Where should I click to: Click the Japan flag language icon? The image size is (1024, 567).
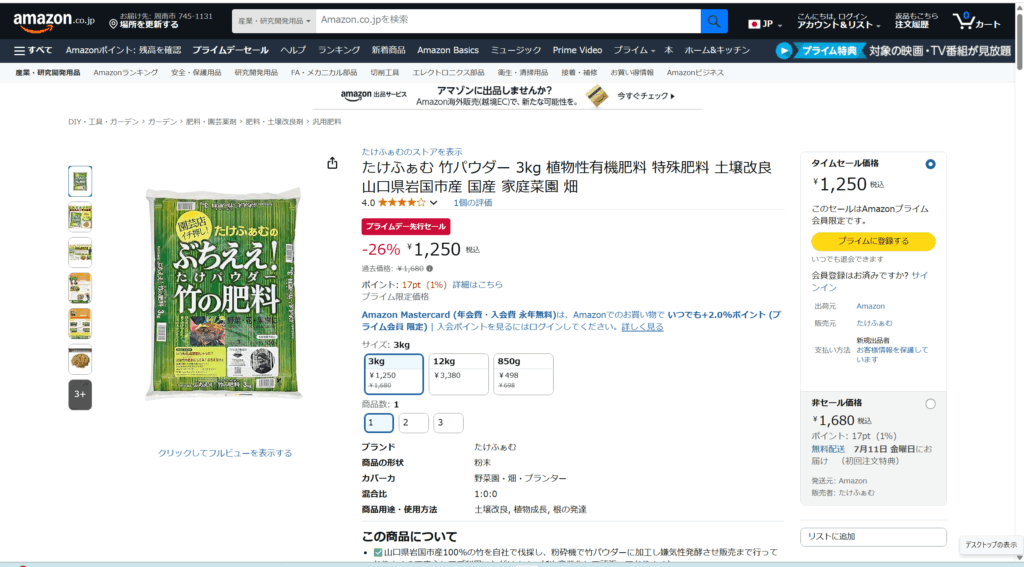point(754,24)
